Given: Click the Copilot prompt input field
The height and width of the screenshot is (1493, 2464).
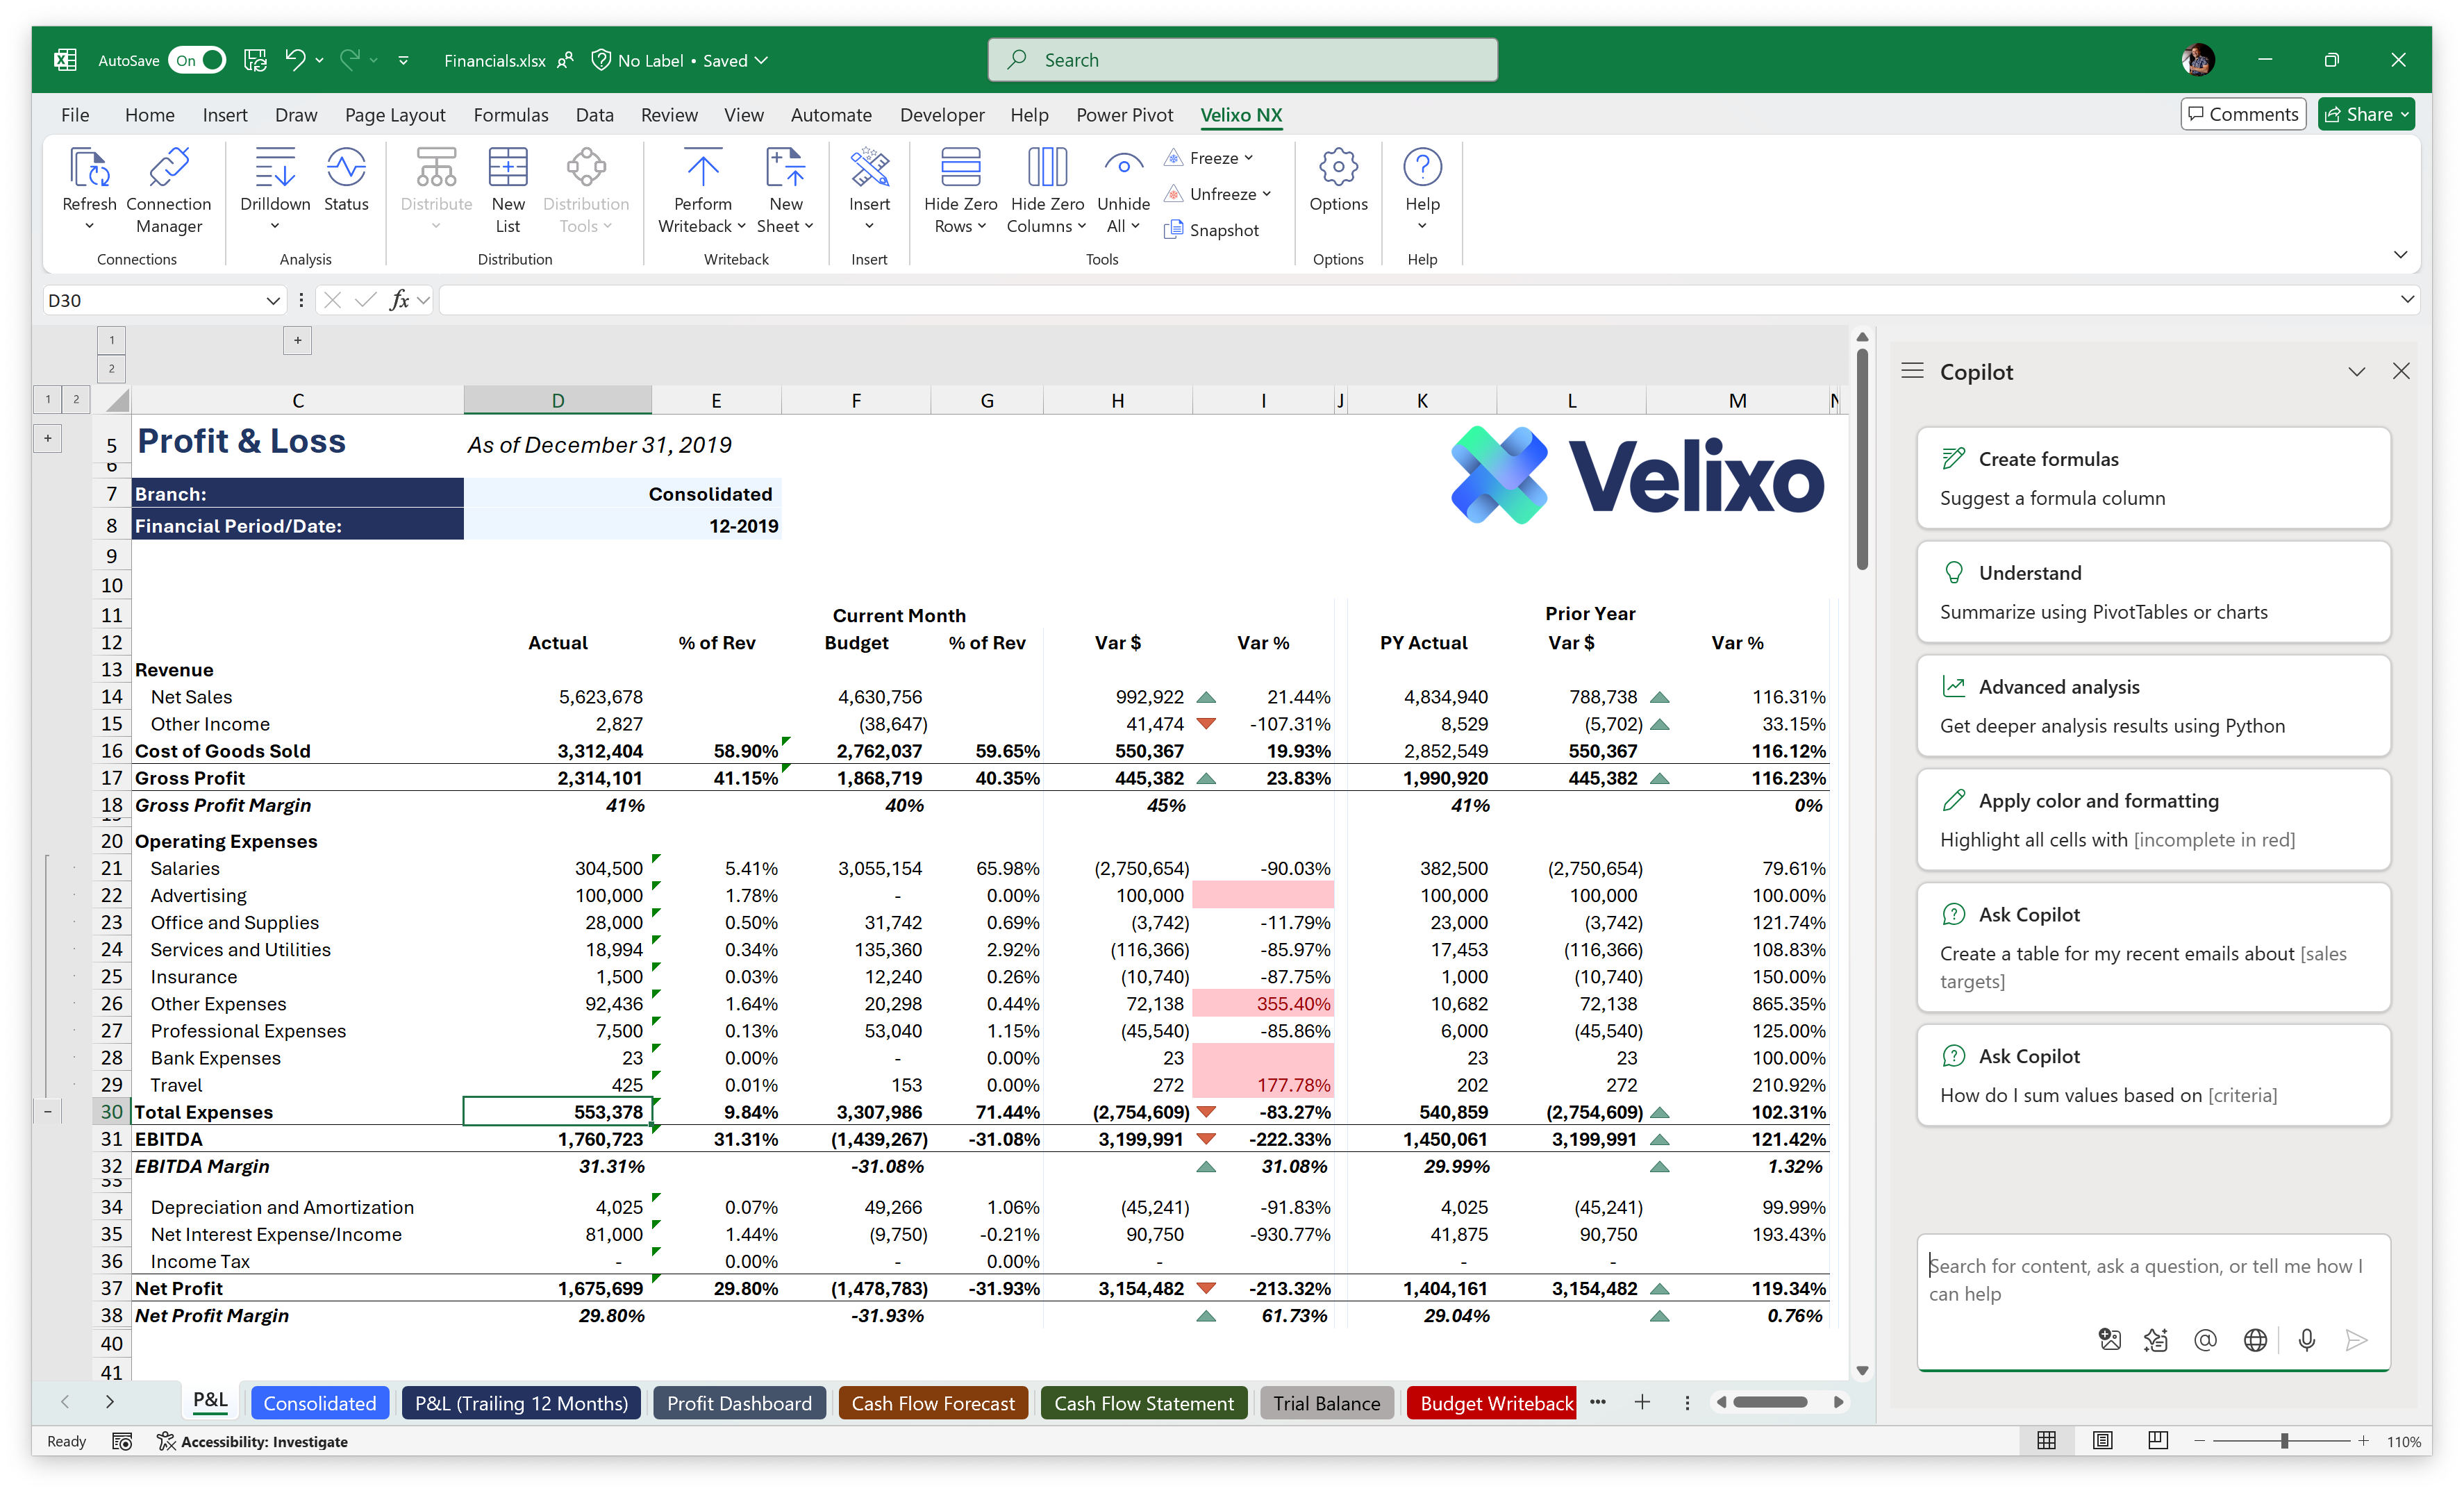Looking at the screenshot, I should click(2145, 1279).
